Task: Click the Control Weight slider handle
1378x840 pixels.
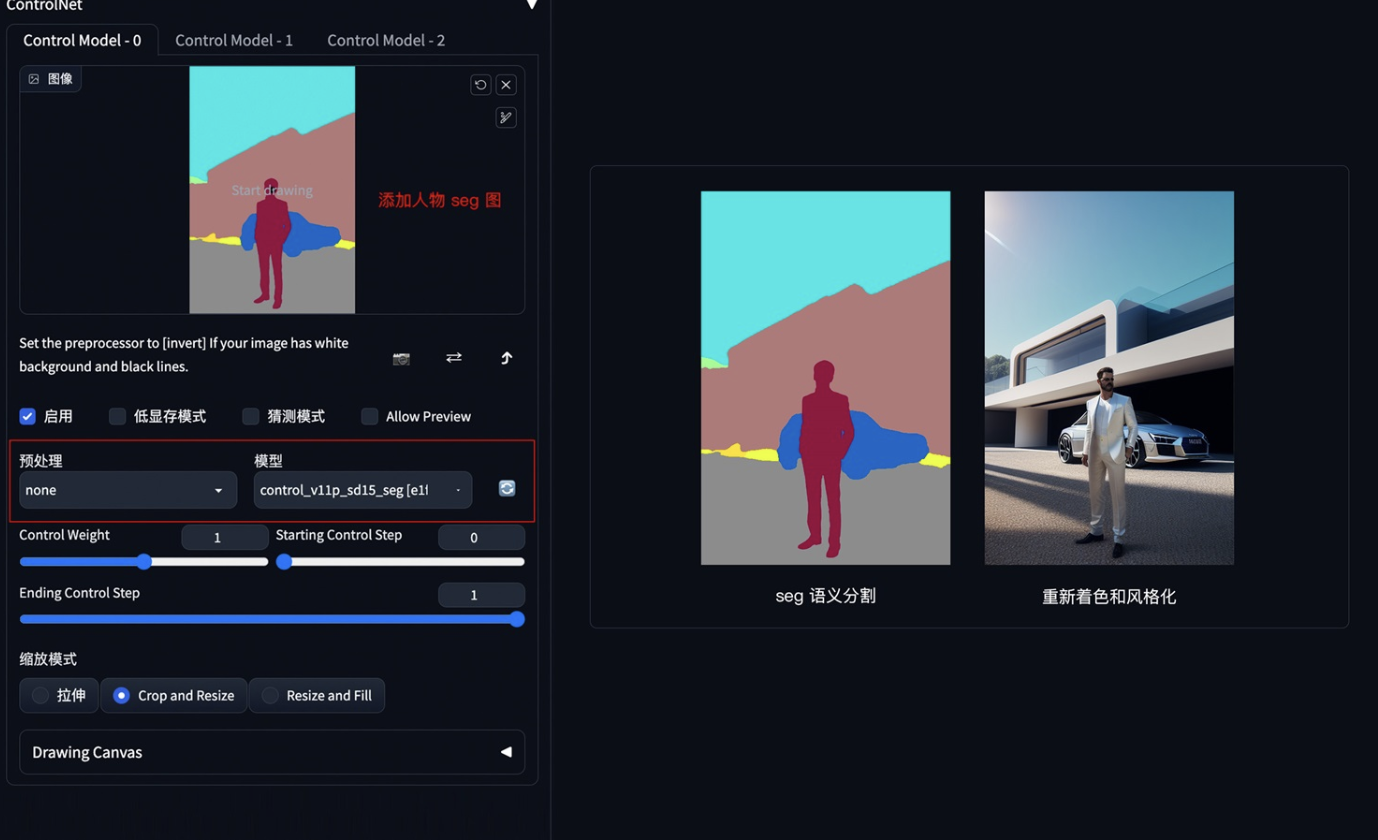Action: (x=144, y=562)
